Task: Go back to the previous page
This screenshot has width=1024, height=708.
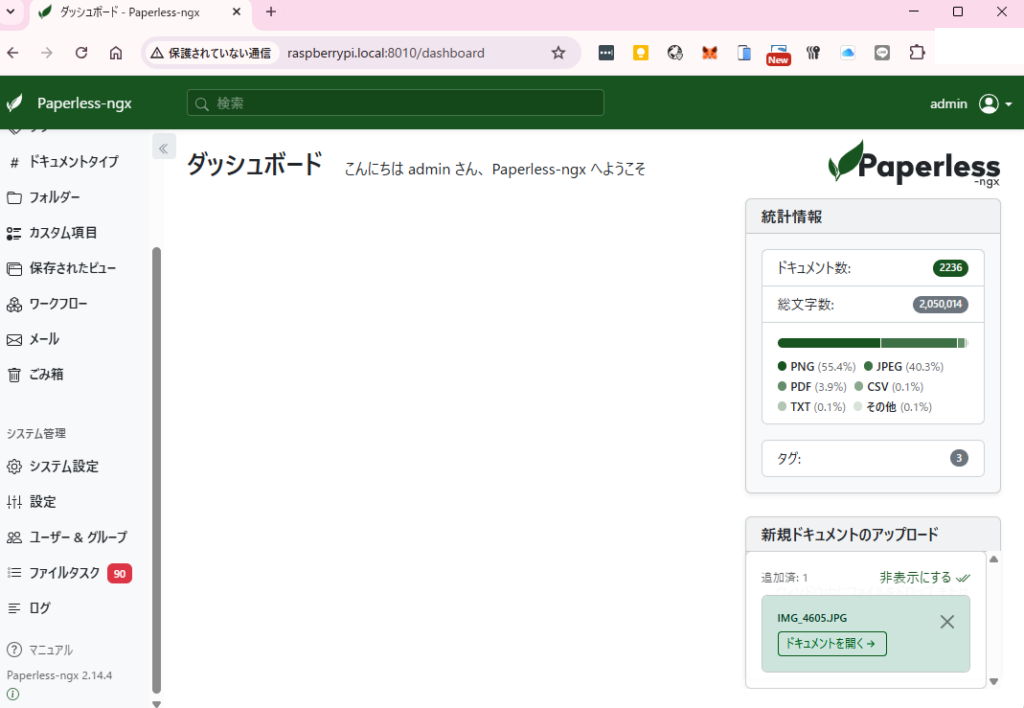Action: pos(13,53)
